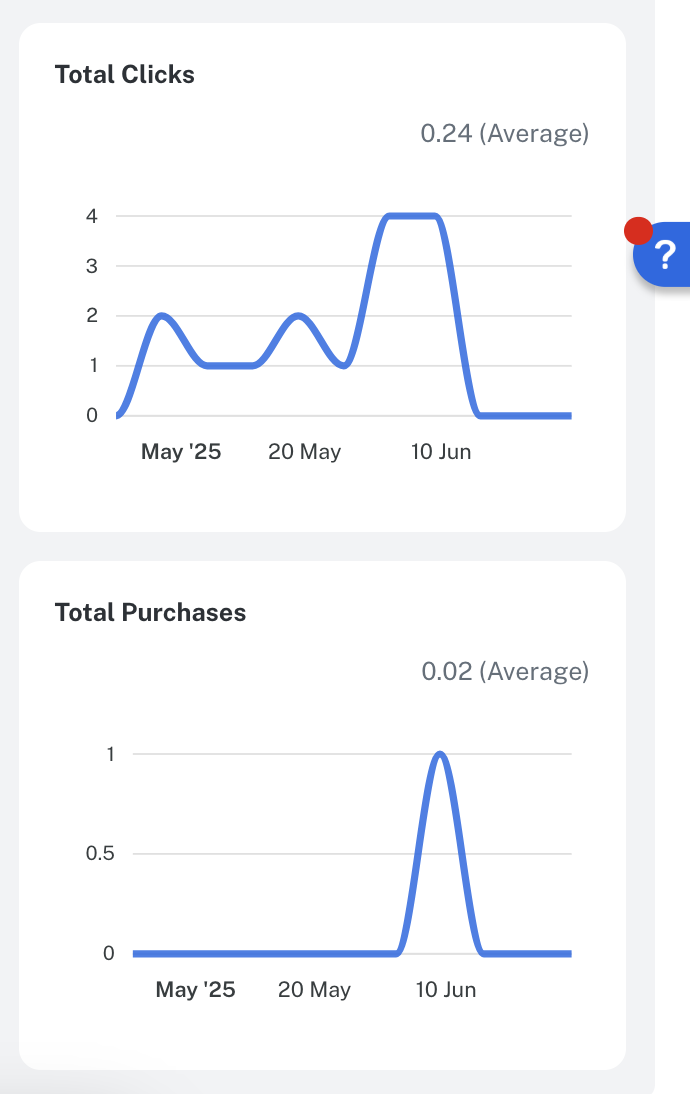Click the 0.24 (Average) label

pyautogui.click(x=504, y=133)
